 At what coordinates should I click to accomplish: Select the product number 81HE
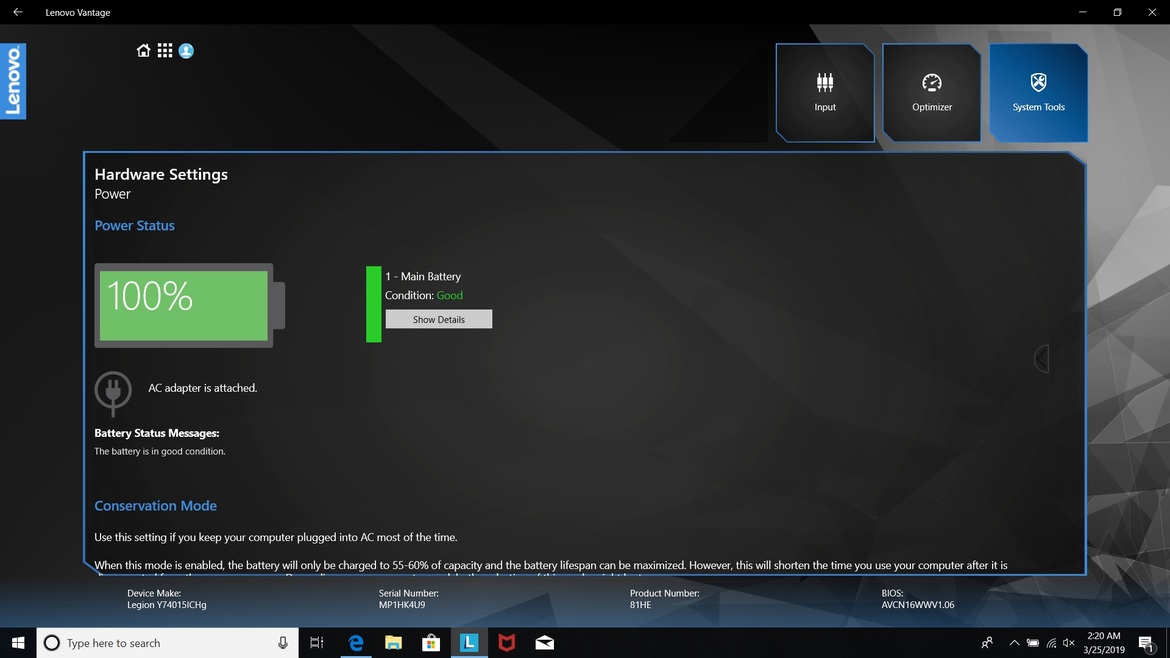pos(640,605)
